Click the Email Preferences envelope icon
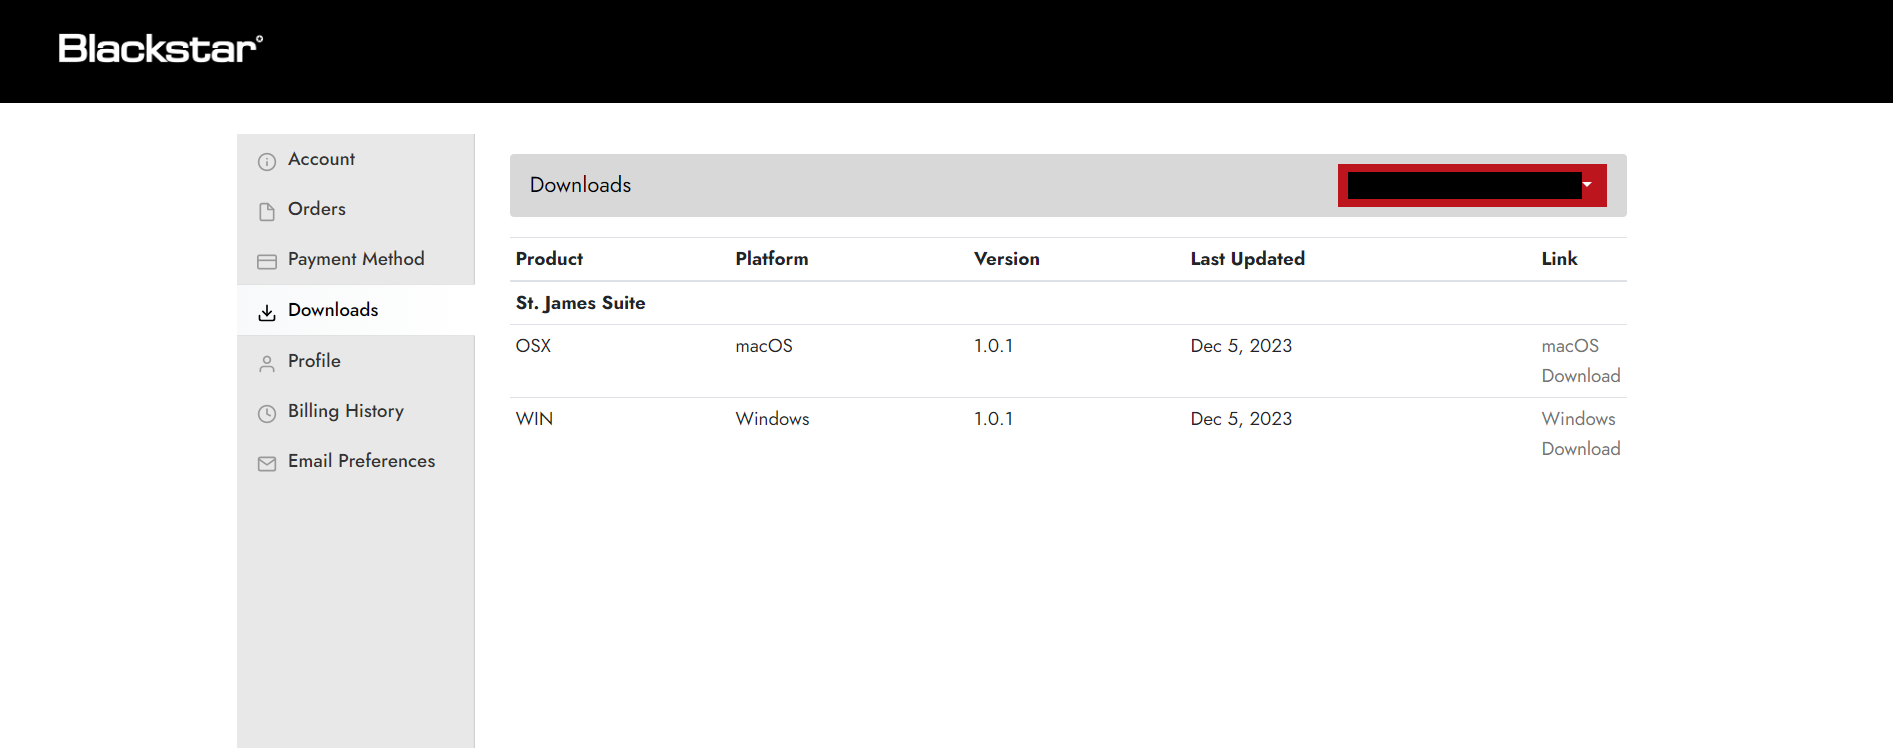Viewport: 1893px width, 748px height. [267, 463]
